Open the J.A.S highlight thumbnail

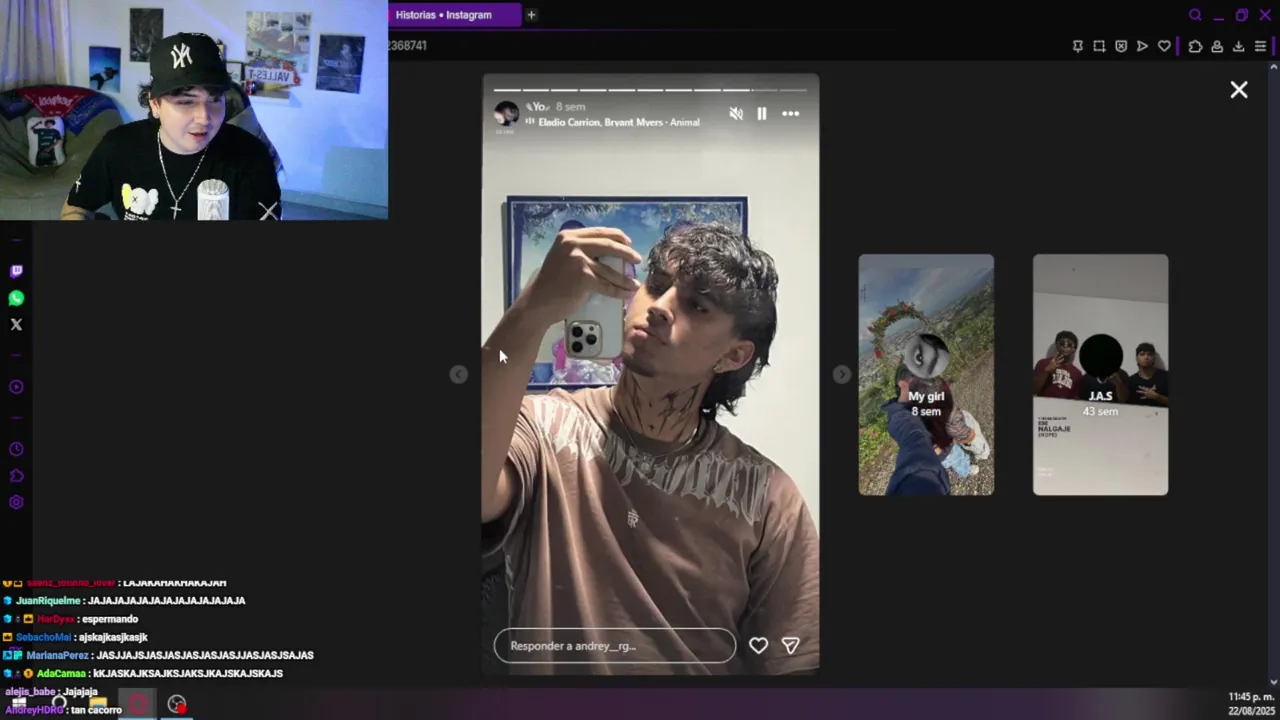pos(1100,375)
